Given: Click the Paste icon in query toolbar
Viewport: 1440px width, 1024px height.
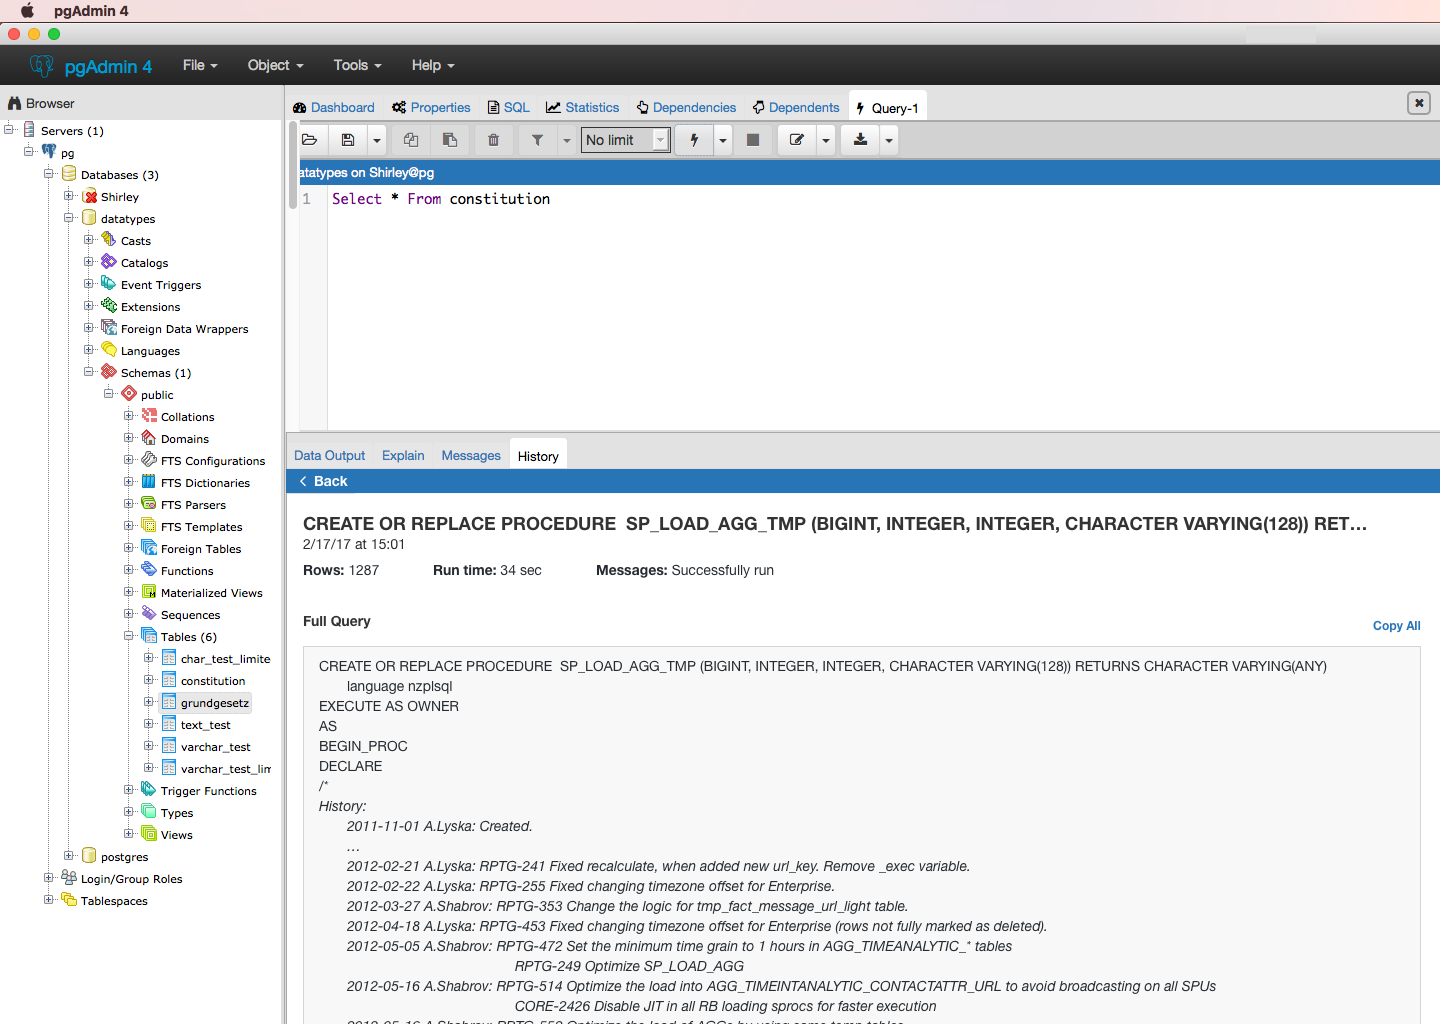Looking at the screenshot, I should [450, 140].
